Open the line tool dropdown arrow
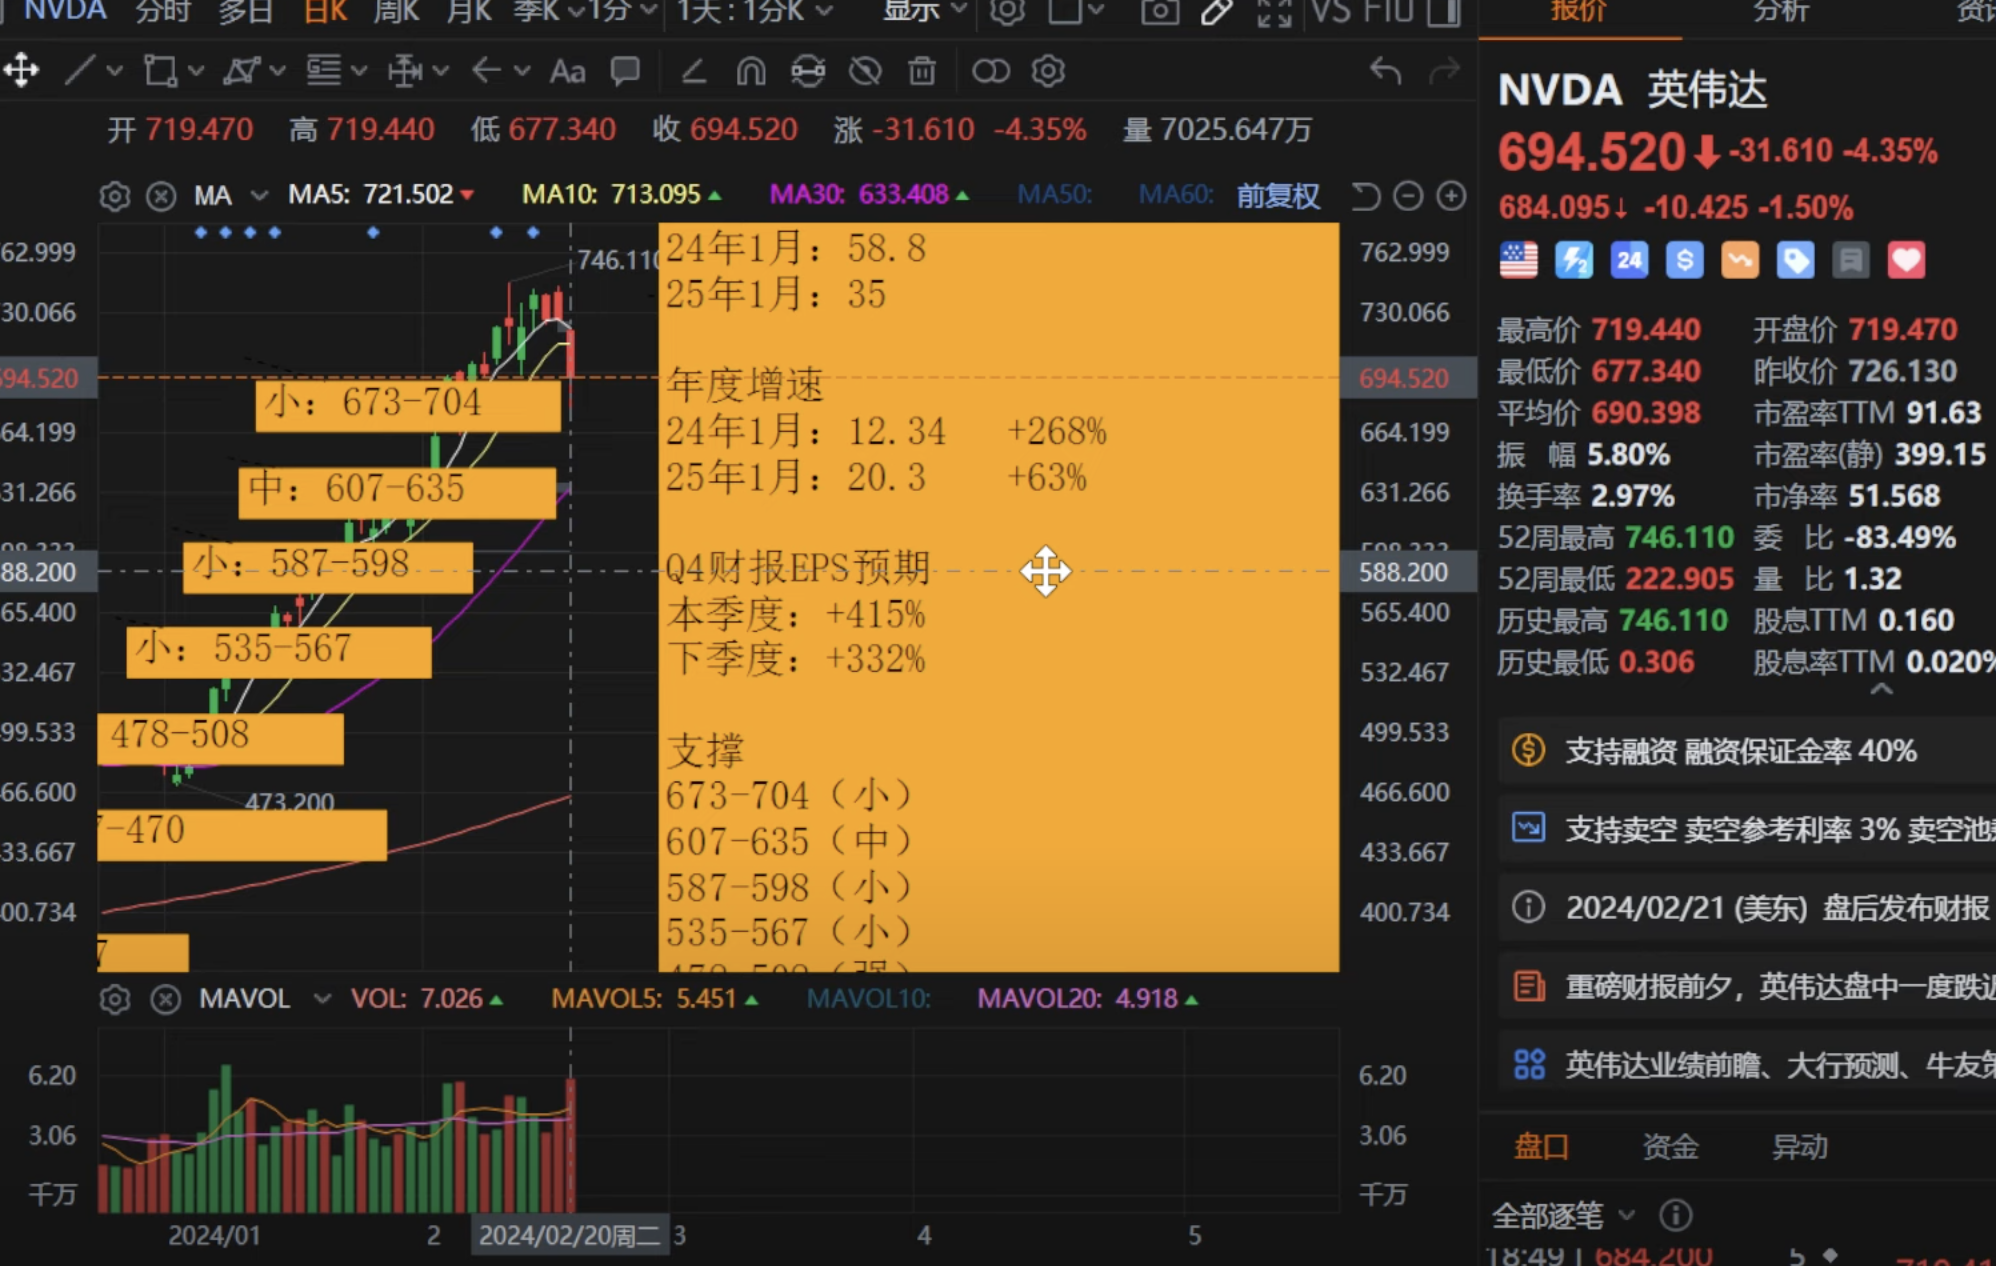 (x=114, y=71)
